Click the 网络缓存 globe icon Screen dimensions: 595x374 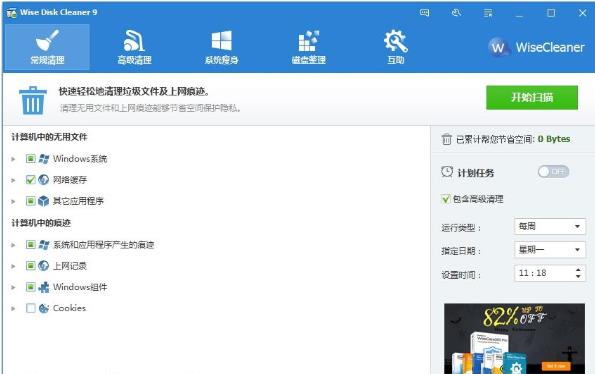pos(44,179)
